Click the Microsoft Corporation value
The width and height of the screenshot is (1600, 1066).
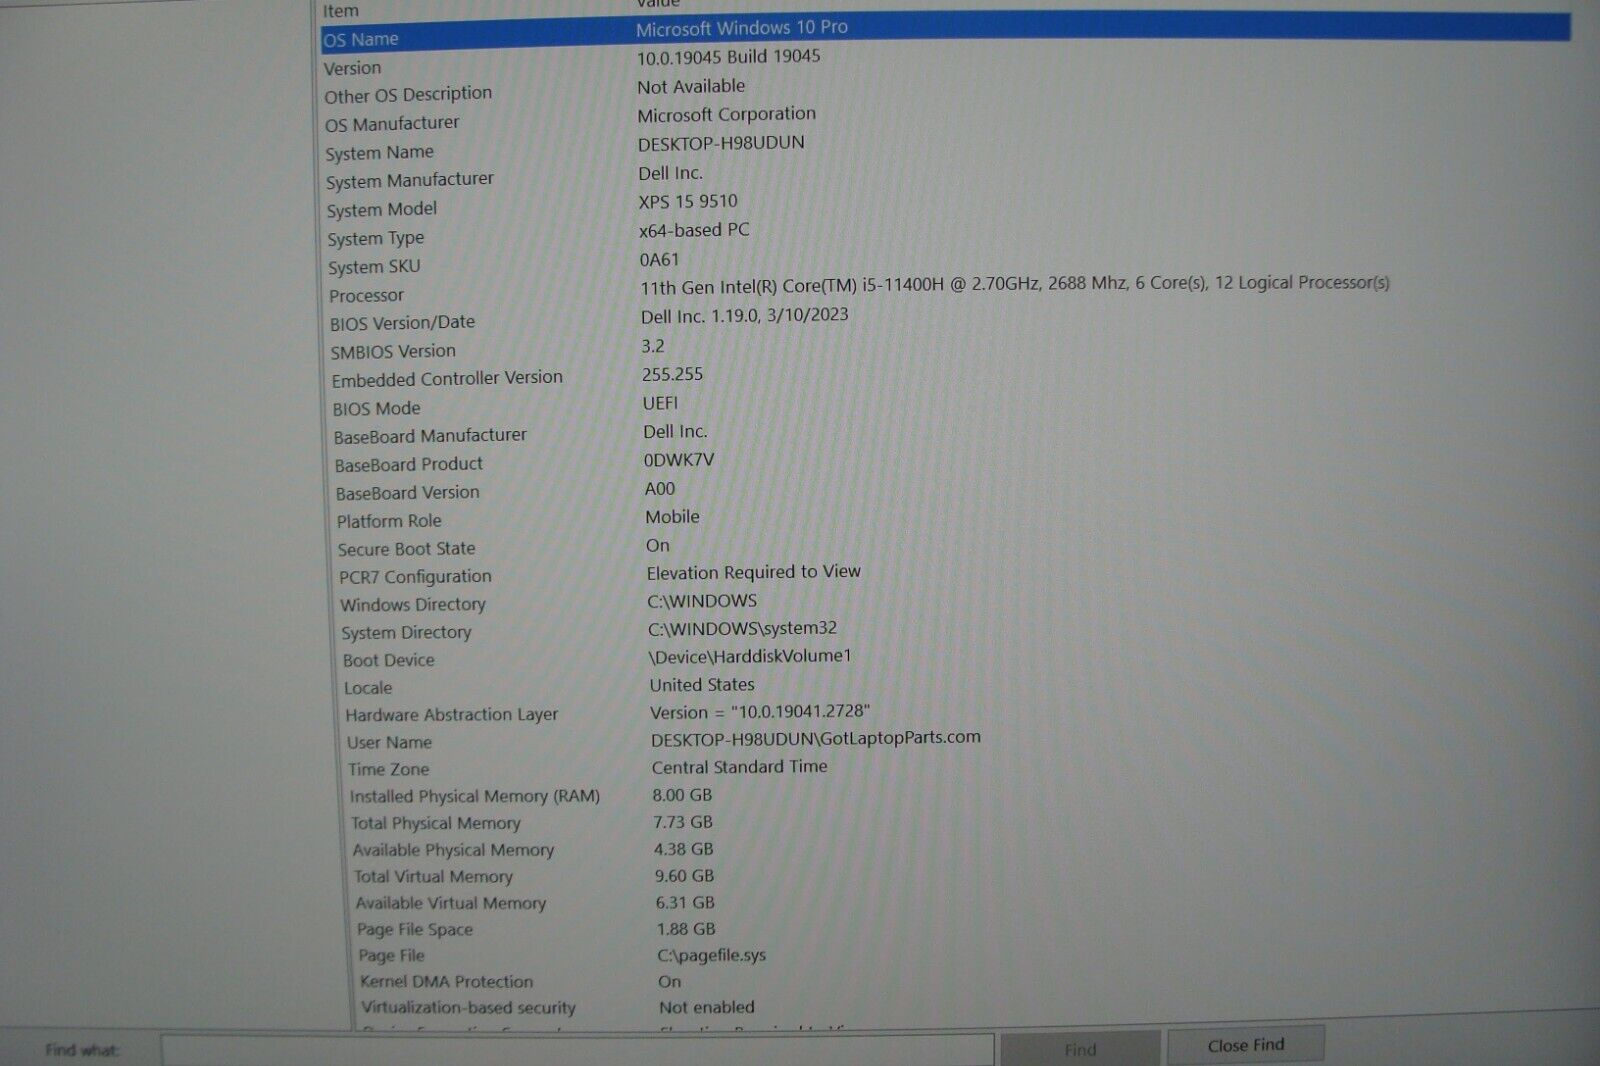(727, 114)
